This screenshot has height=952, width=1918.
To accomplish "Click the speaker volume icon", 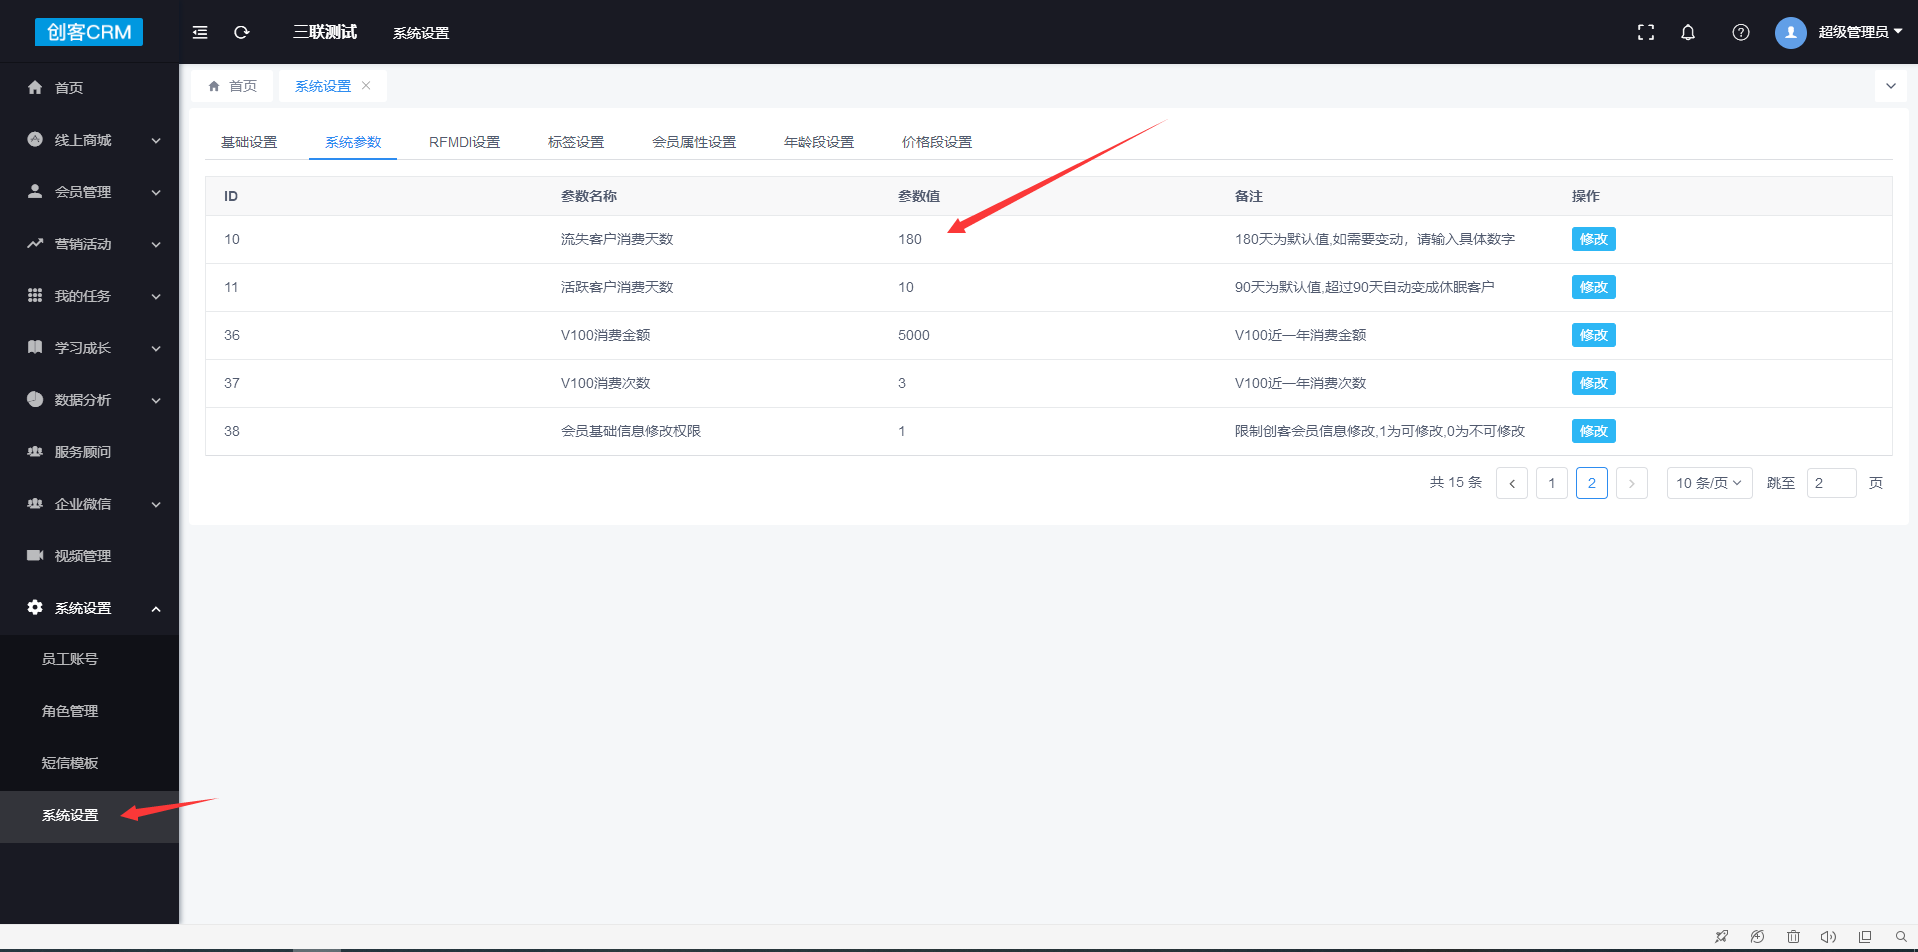I will [x=1828, y=937].
